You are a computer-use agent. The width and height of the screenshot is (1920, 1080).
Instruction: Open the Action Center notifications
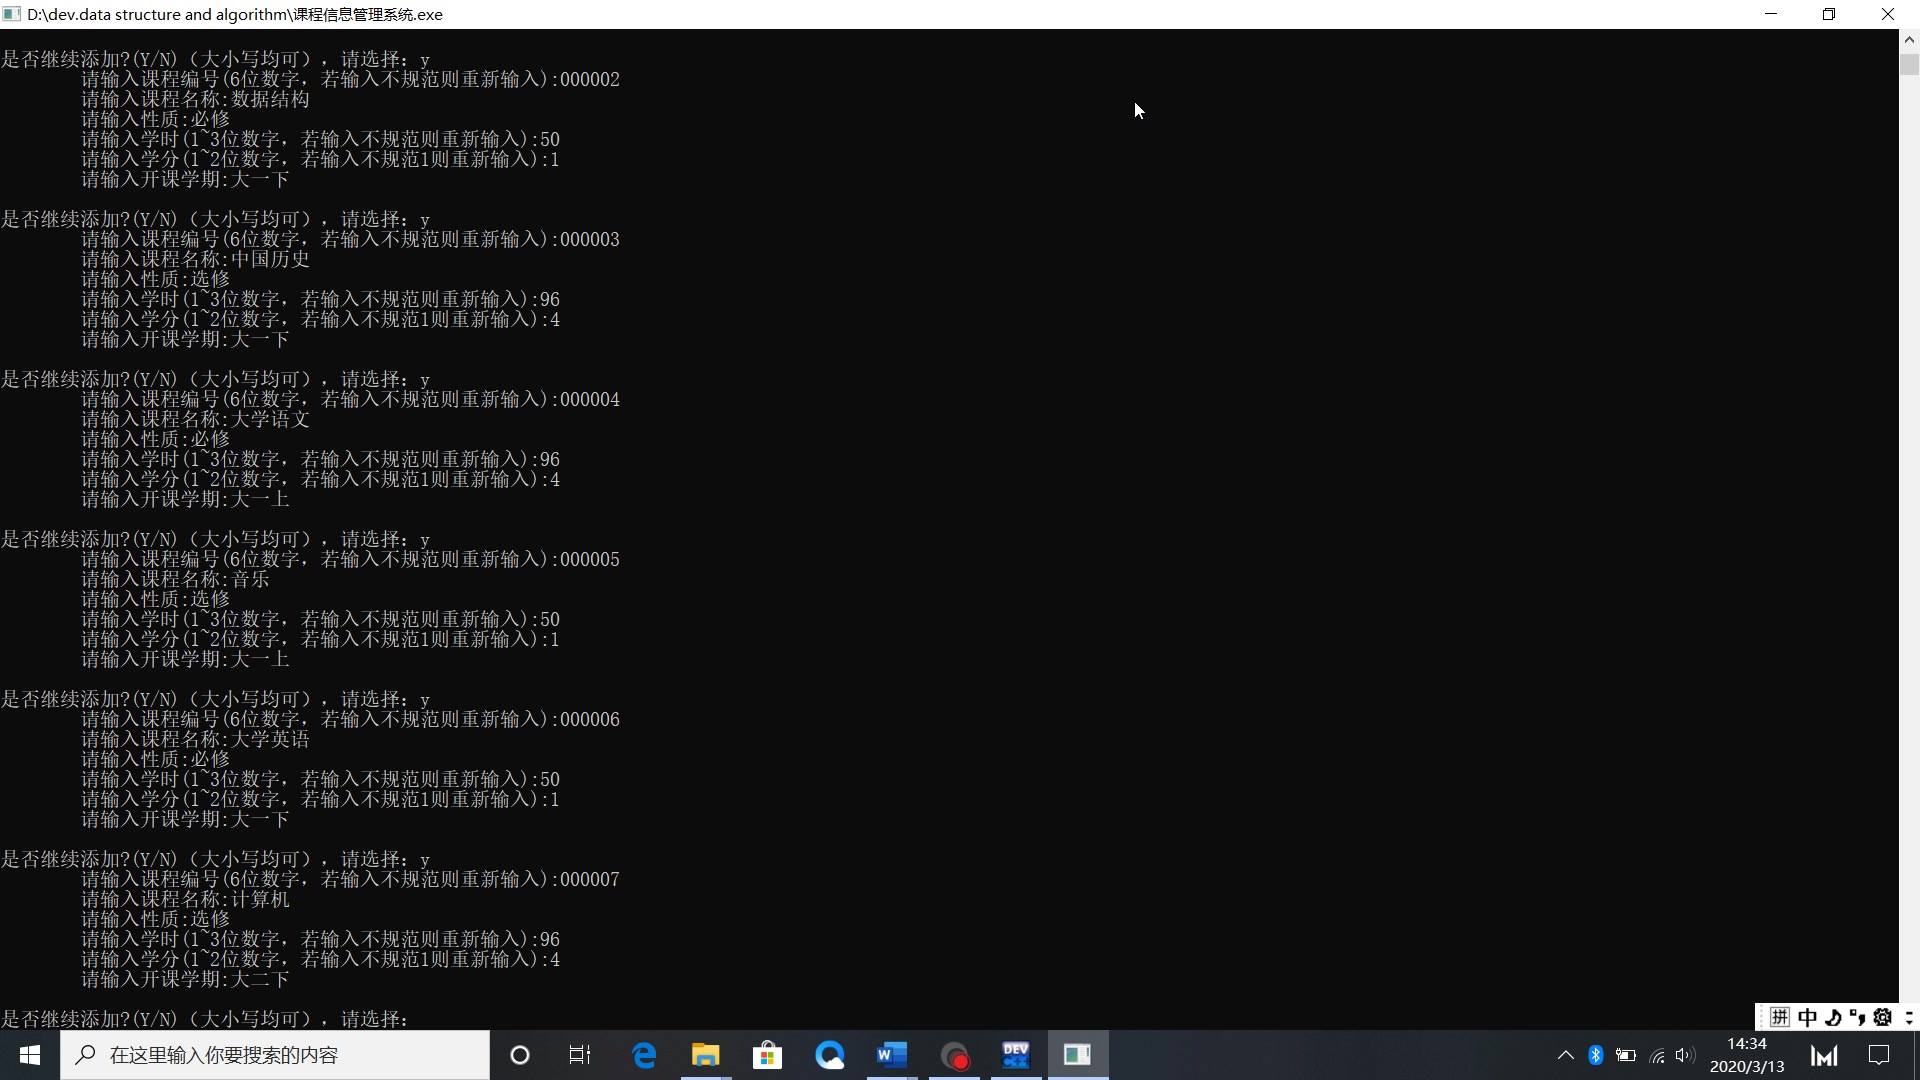(x=1879, y=1055)
